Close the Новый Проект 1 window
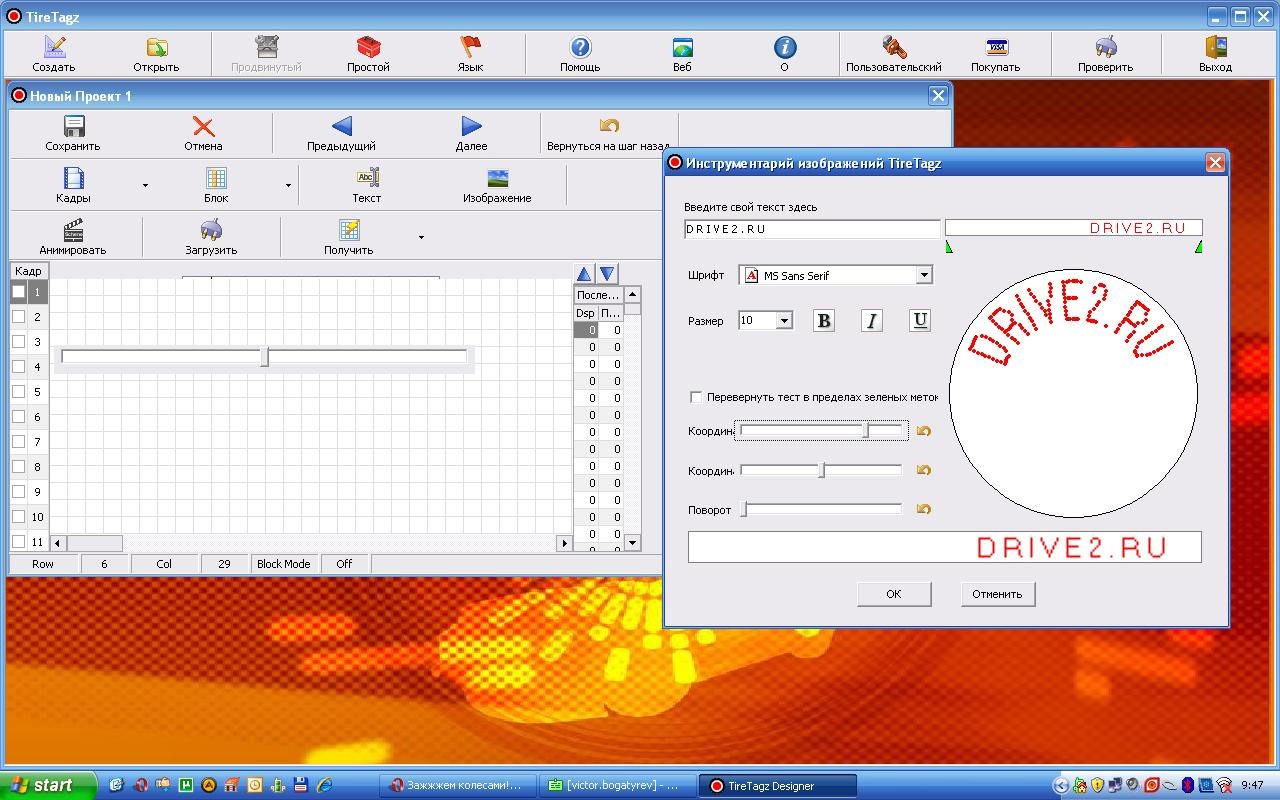 tap(938, 95)
